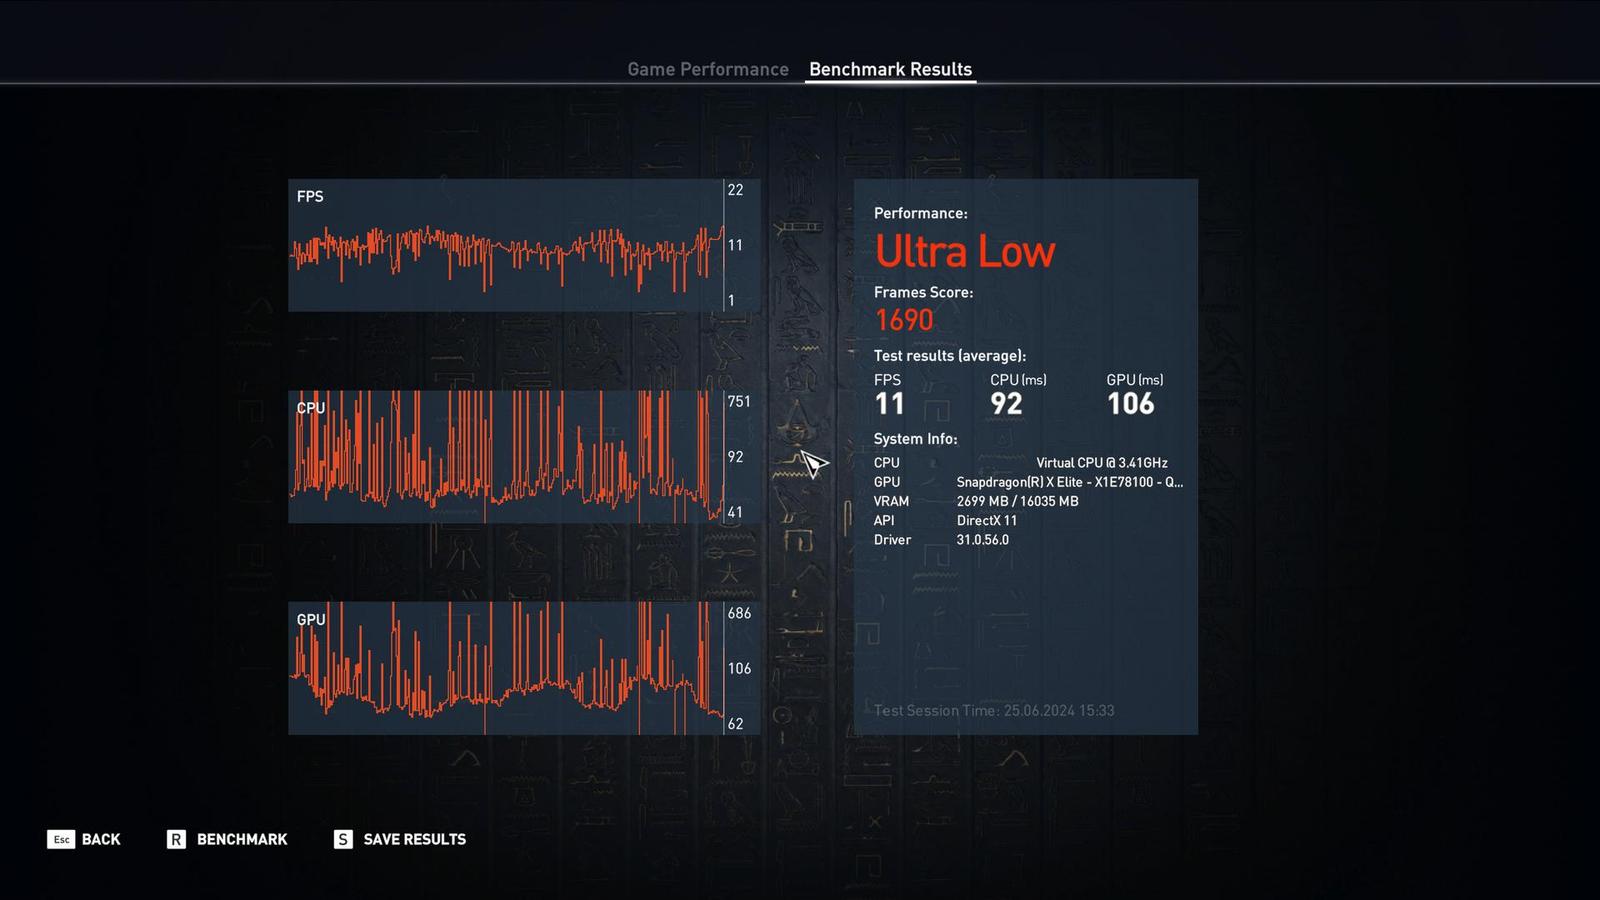The height and width of the screenshot is (900, 1600).
Task: Click the FPS graph maximum value 22
Action: (735, 190)
